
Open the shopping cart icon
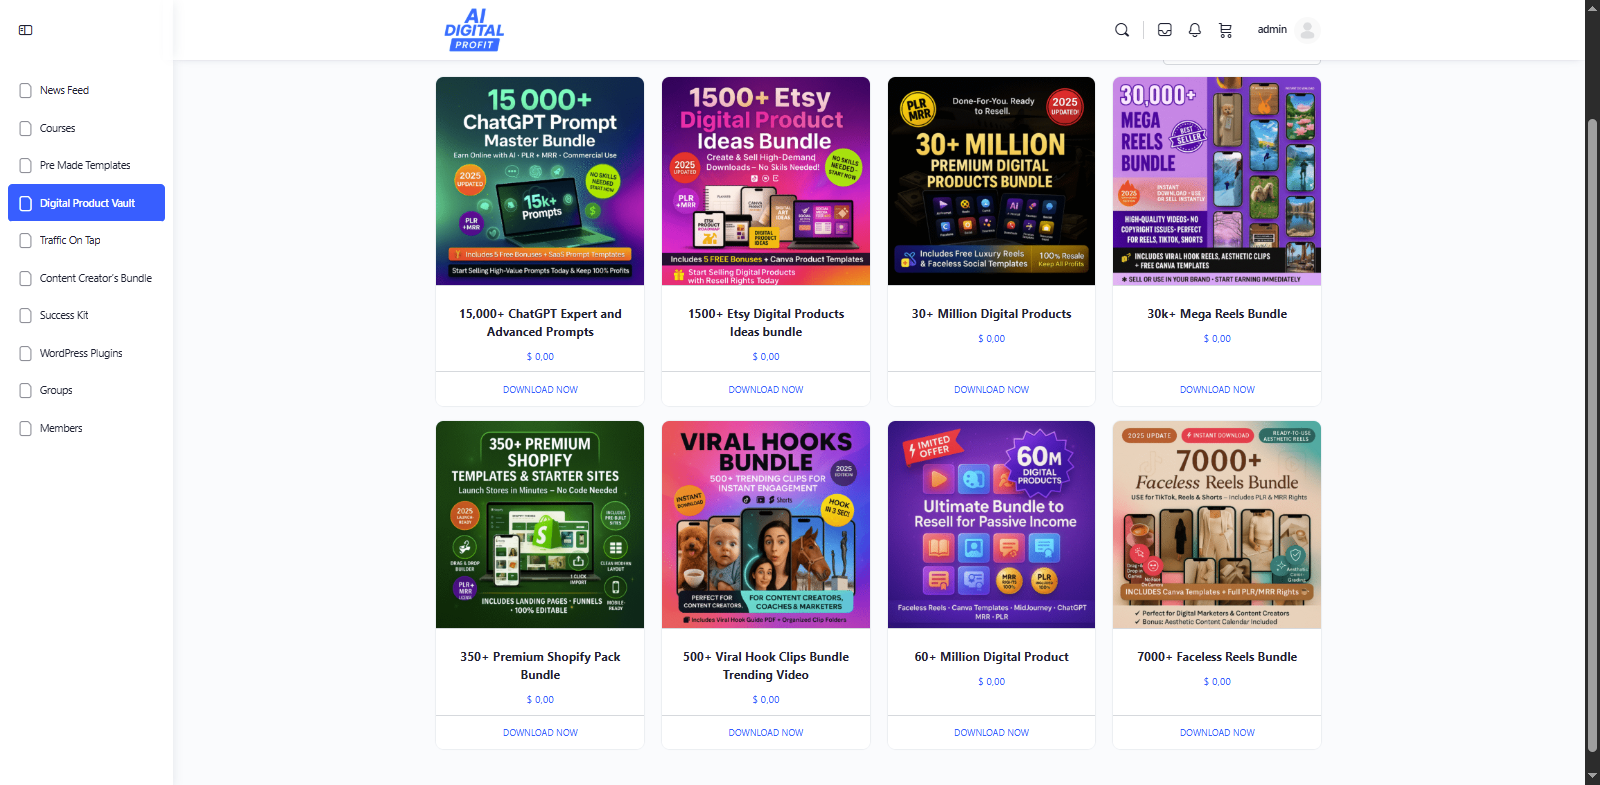pos(1225,30)
